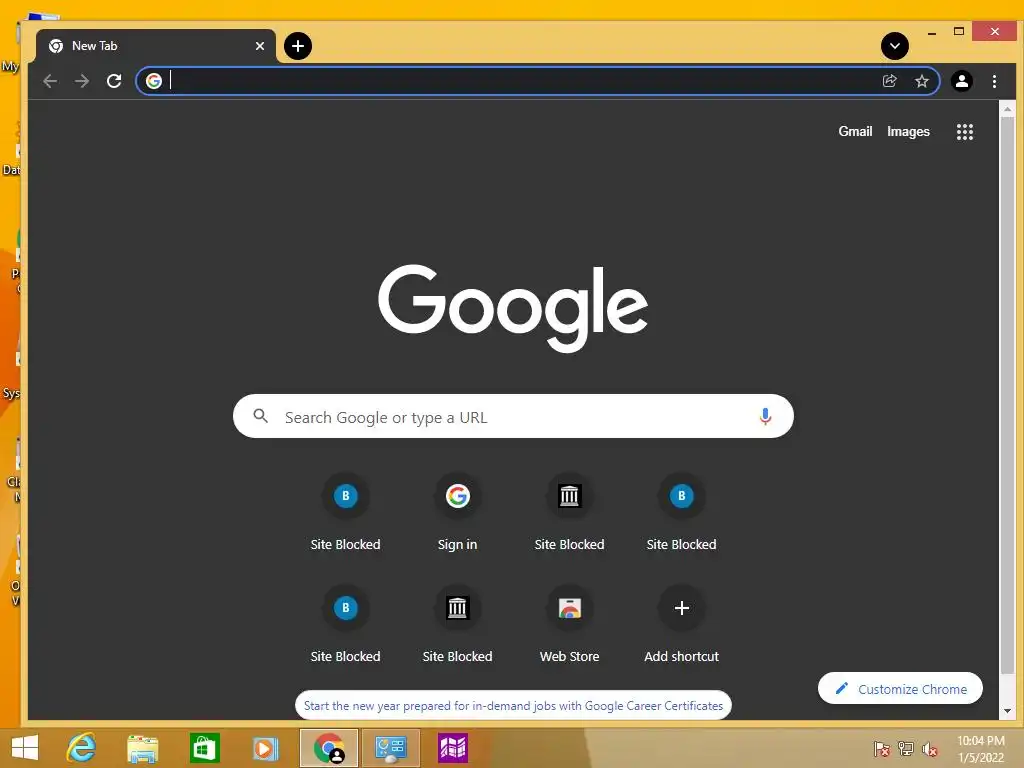
Task: Click the network icon in system tray
Action: tap(906, 749)
